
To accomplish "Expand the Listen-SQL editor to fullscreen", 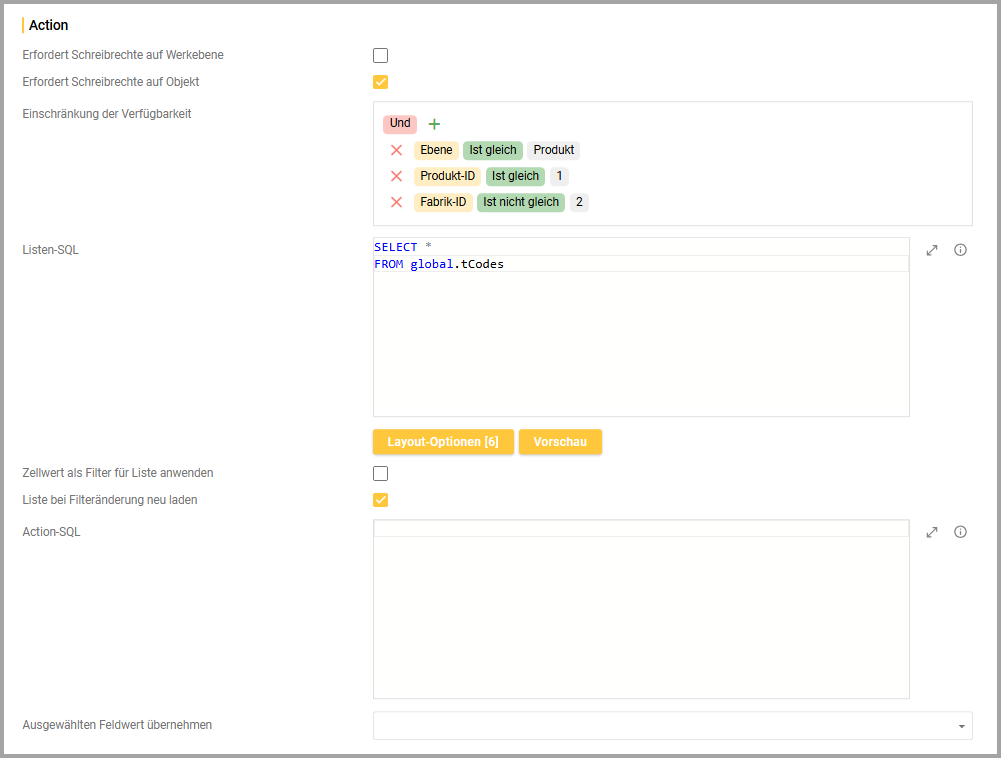I will click(x=932, y=250).
